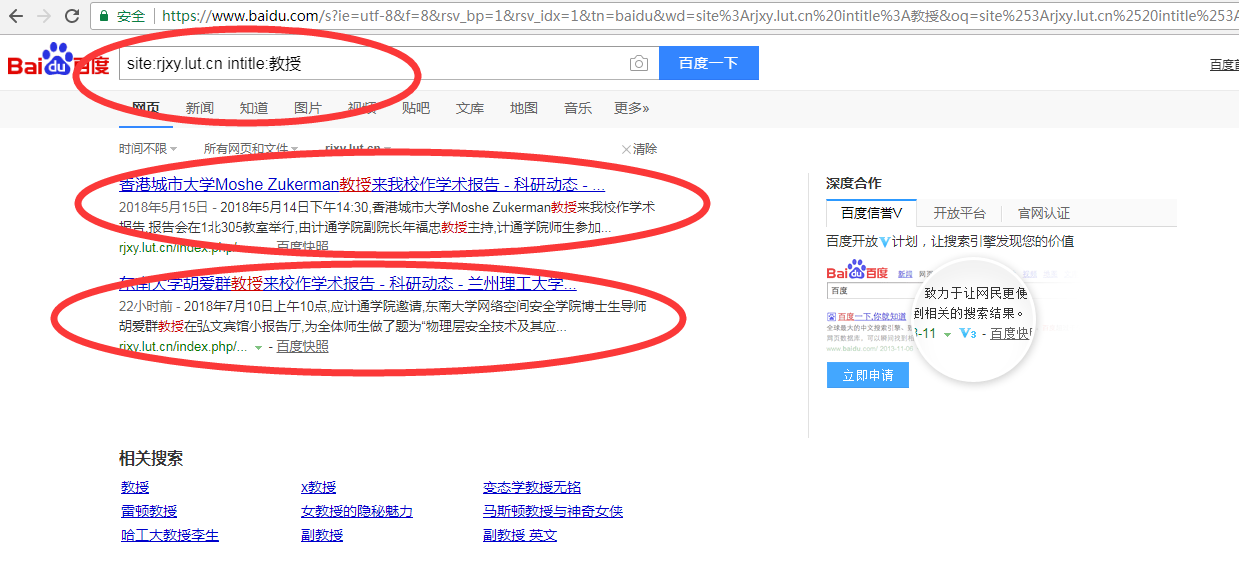Screen dimensions: 1239x572
Task: Click the green secure padlock icon
Action: (x=103, y=16)
